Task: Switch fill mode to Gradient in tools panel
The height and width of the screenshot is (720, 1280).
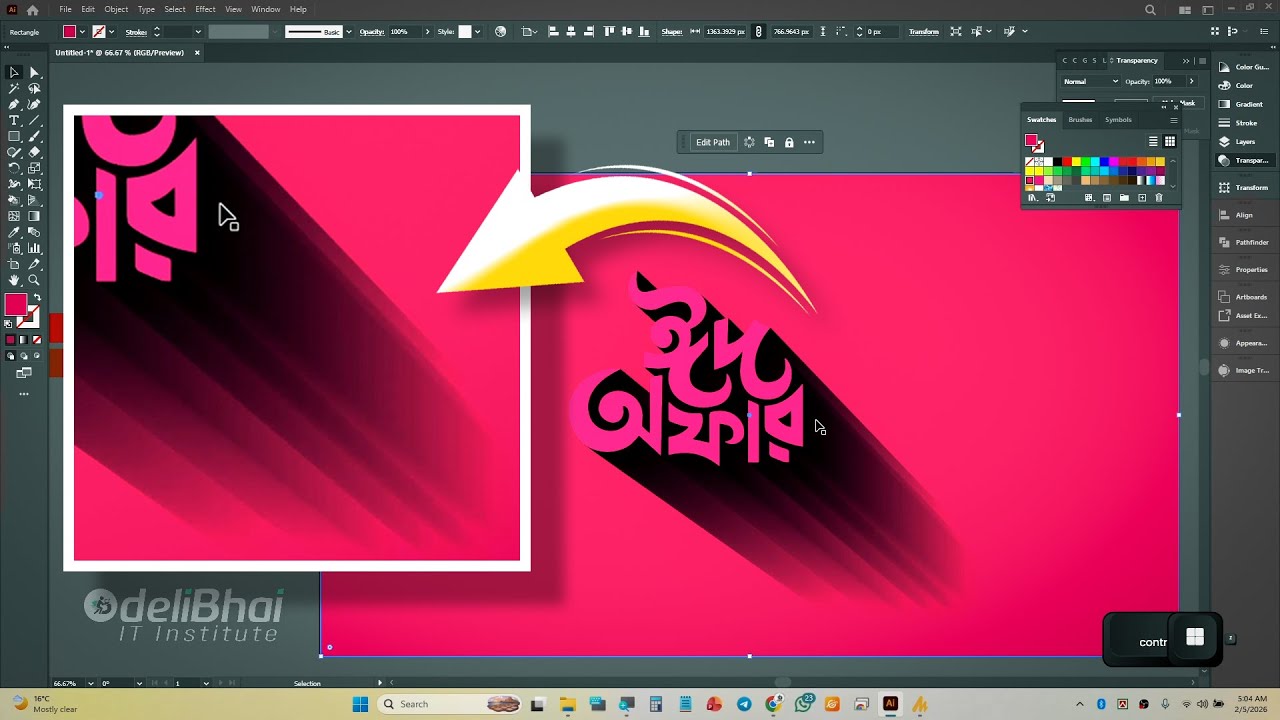Action: 23,340
